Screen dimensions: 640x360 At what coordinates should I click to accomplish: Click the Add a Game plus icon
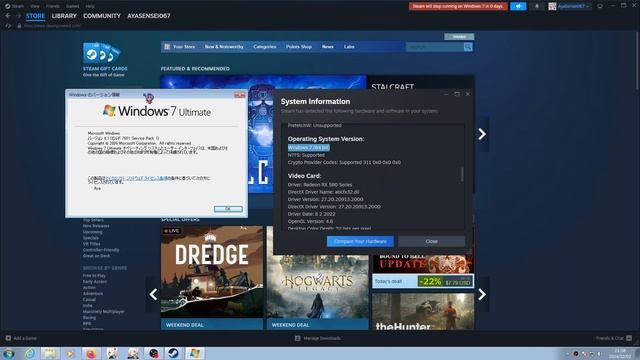(8, 338)
